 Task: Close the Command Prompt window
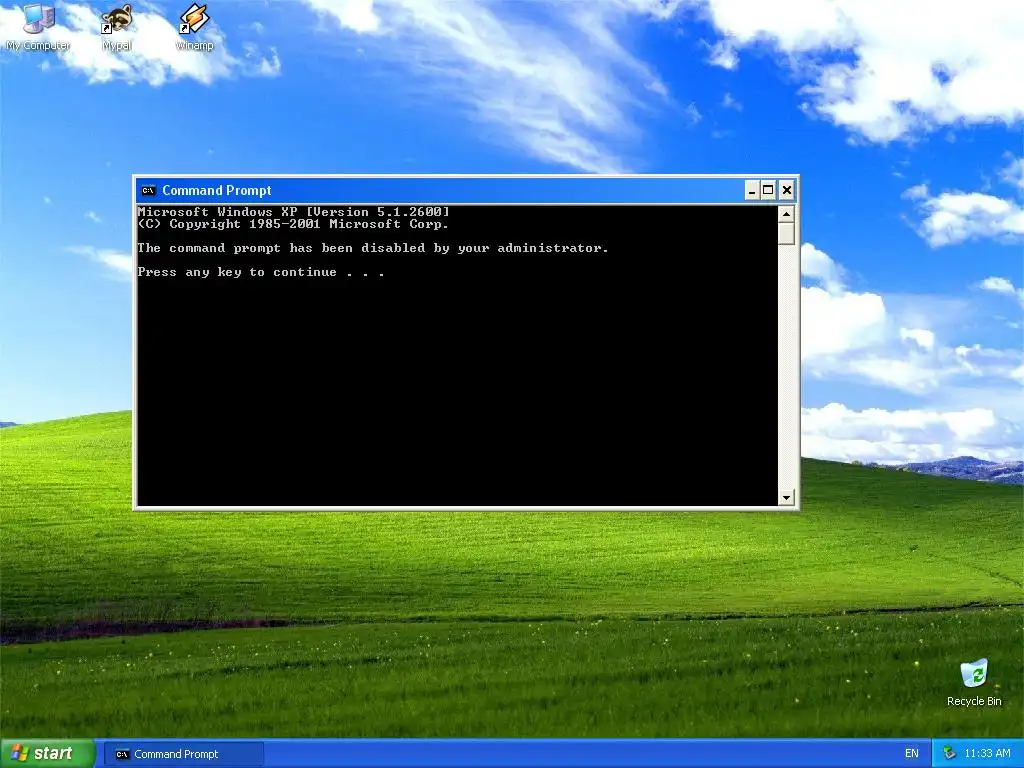787,191
